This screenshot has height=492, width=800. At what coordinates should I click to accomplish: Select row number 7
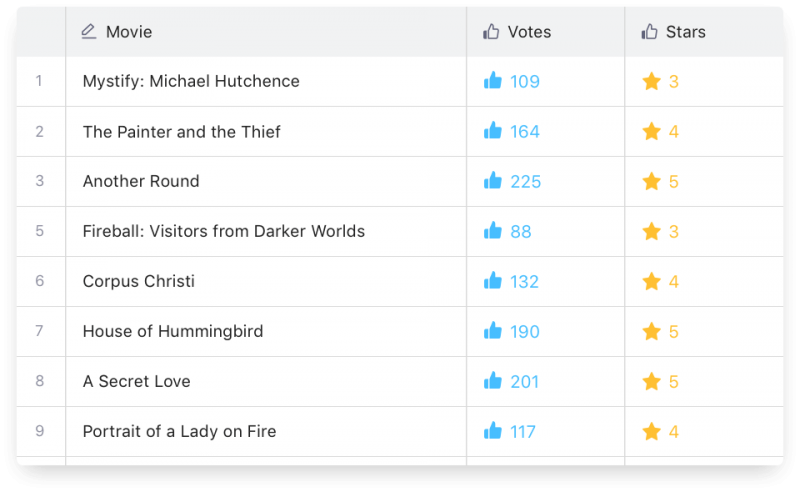[40, 331]
